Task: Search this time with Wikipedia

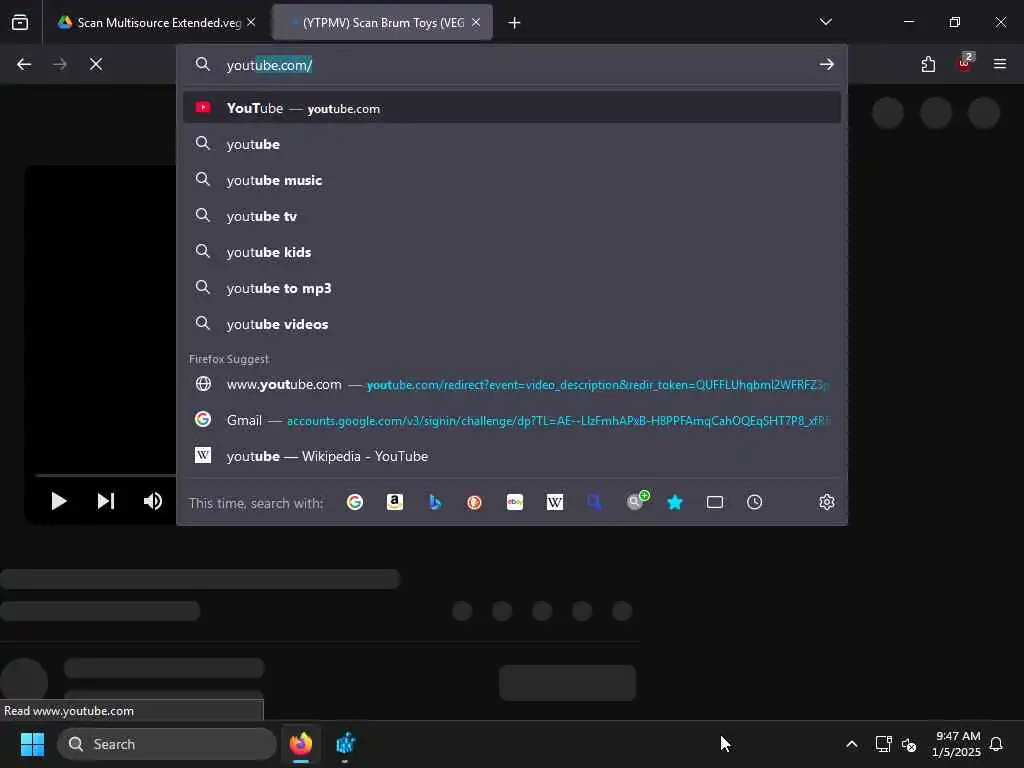Action: coord(554,502)
